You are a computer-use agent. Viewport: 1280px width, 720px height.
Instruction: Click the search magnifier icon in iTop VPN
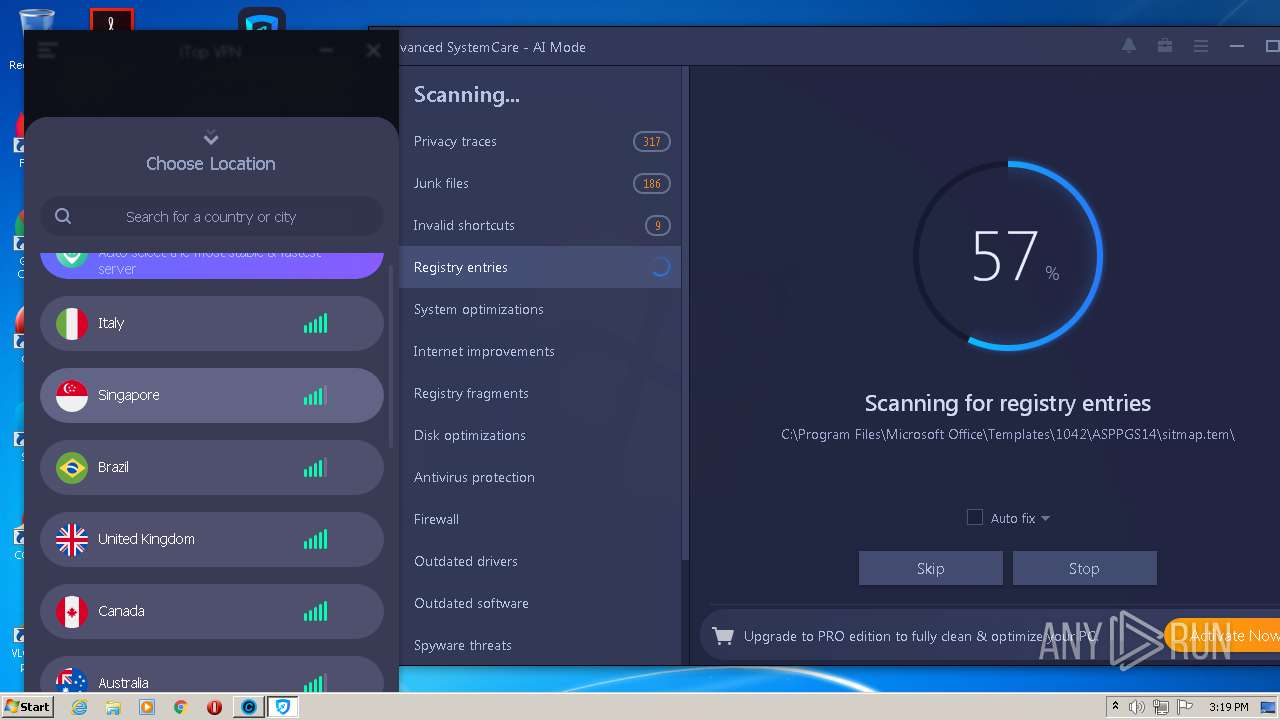pos(63,216)
